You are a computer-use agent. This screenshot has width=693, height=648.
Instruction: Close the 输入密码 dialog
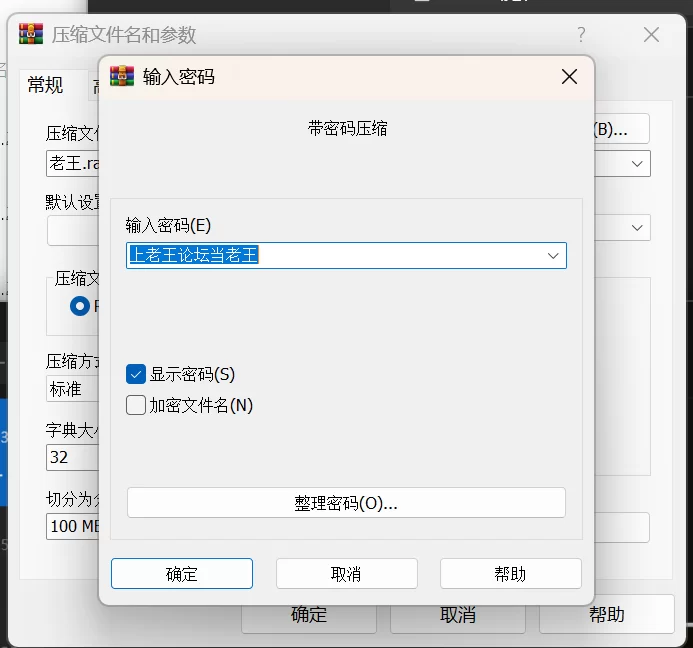pos(569,77)
